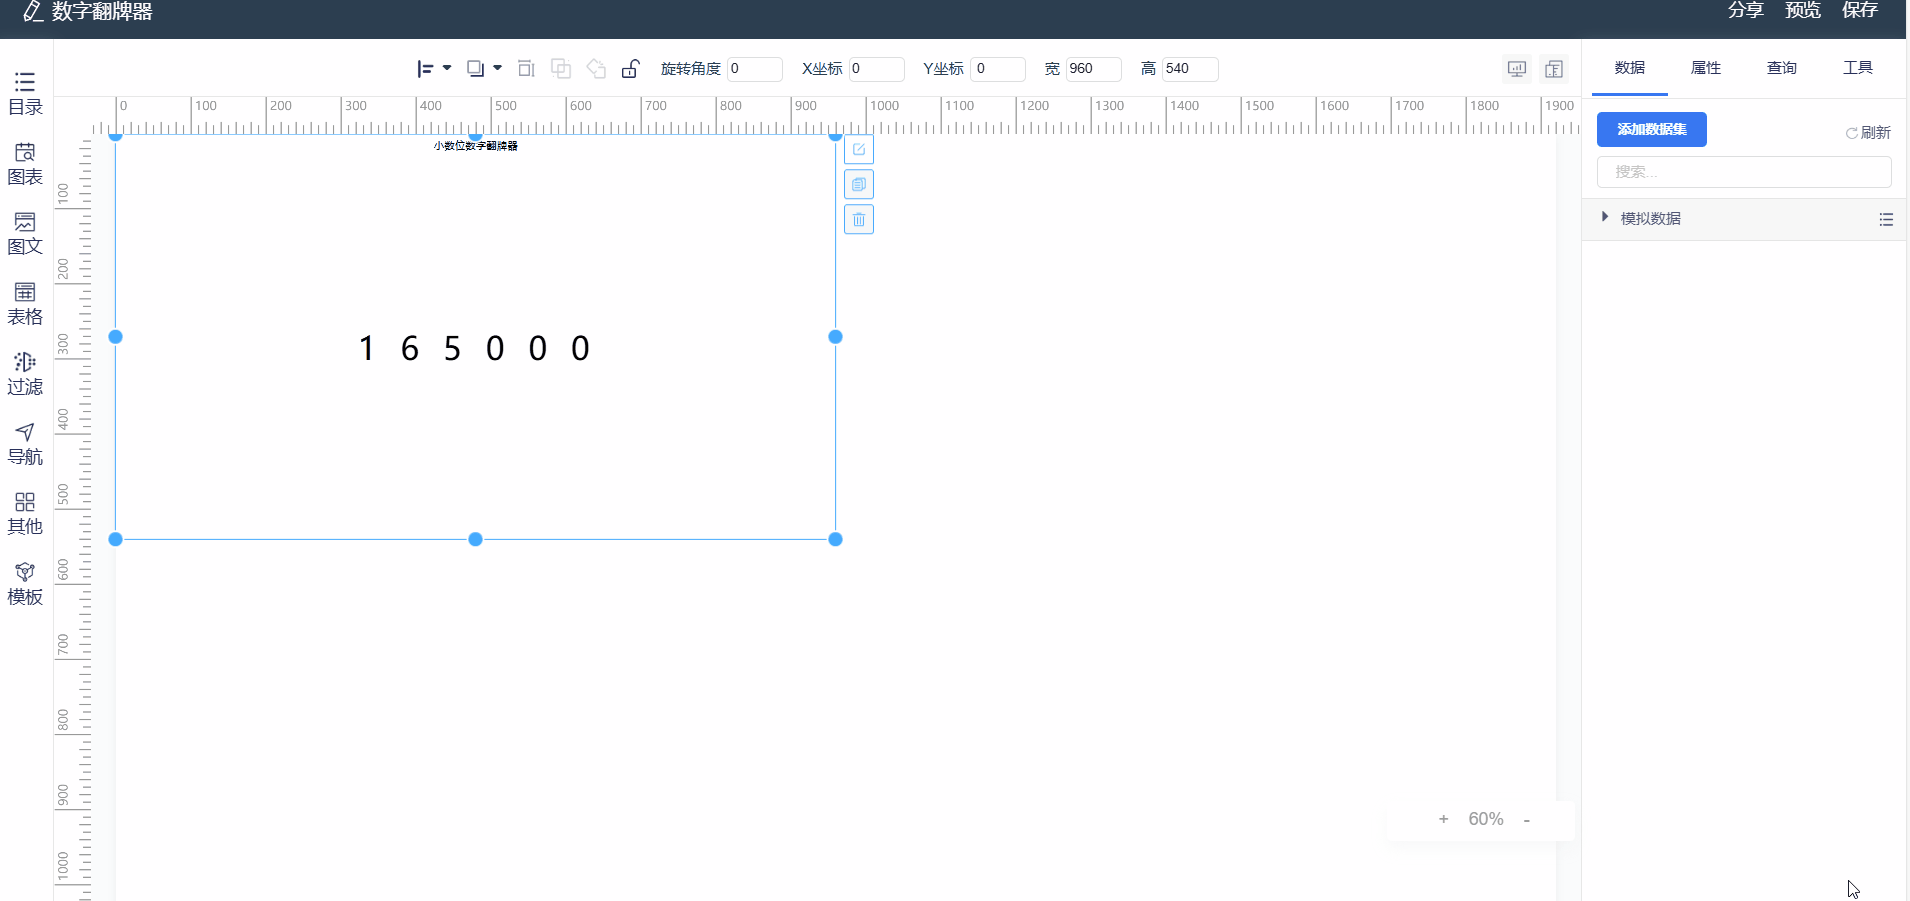Click the copy icon beside the component

859,185
